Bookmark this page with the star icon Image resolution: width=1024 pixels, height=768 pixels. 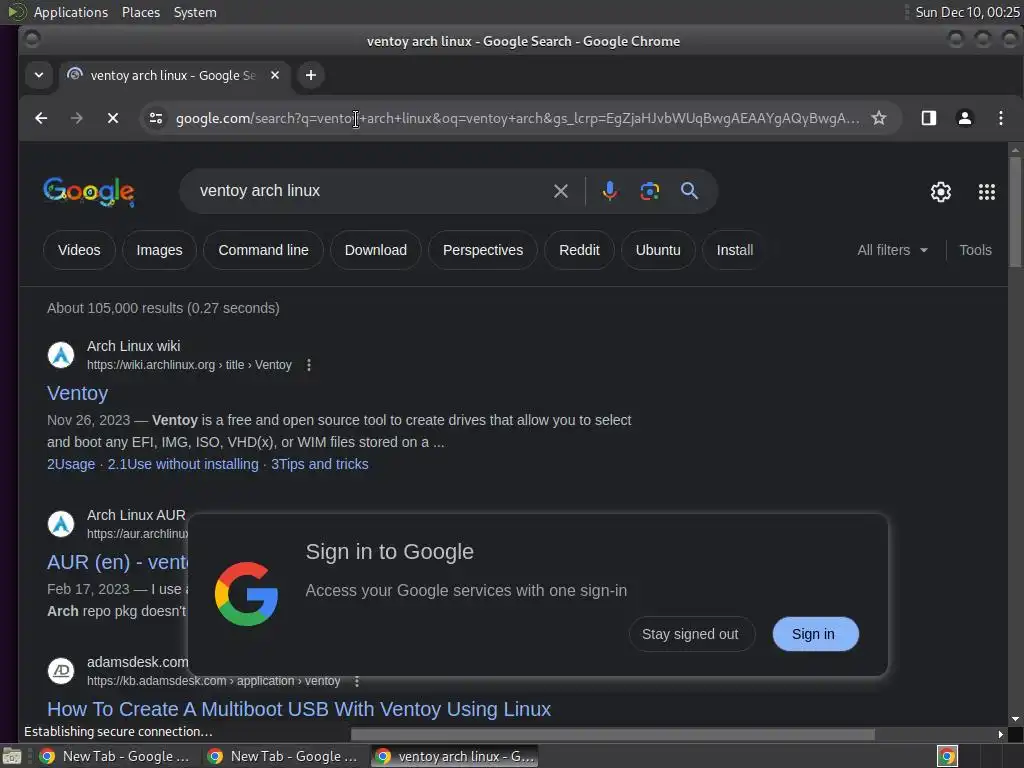(879, 118)
